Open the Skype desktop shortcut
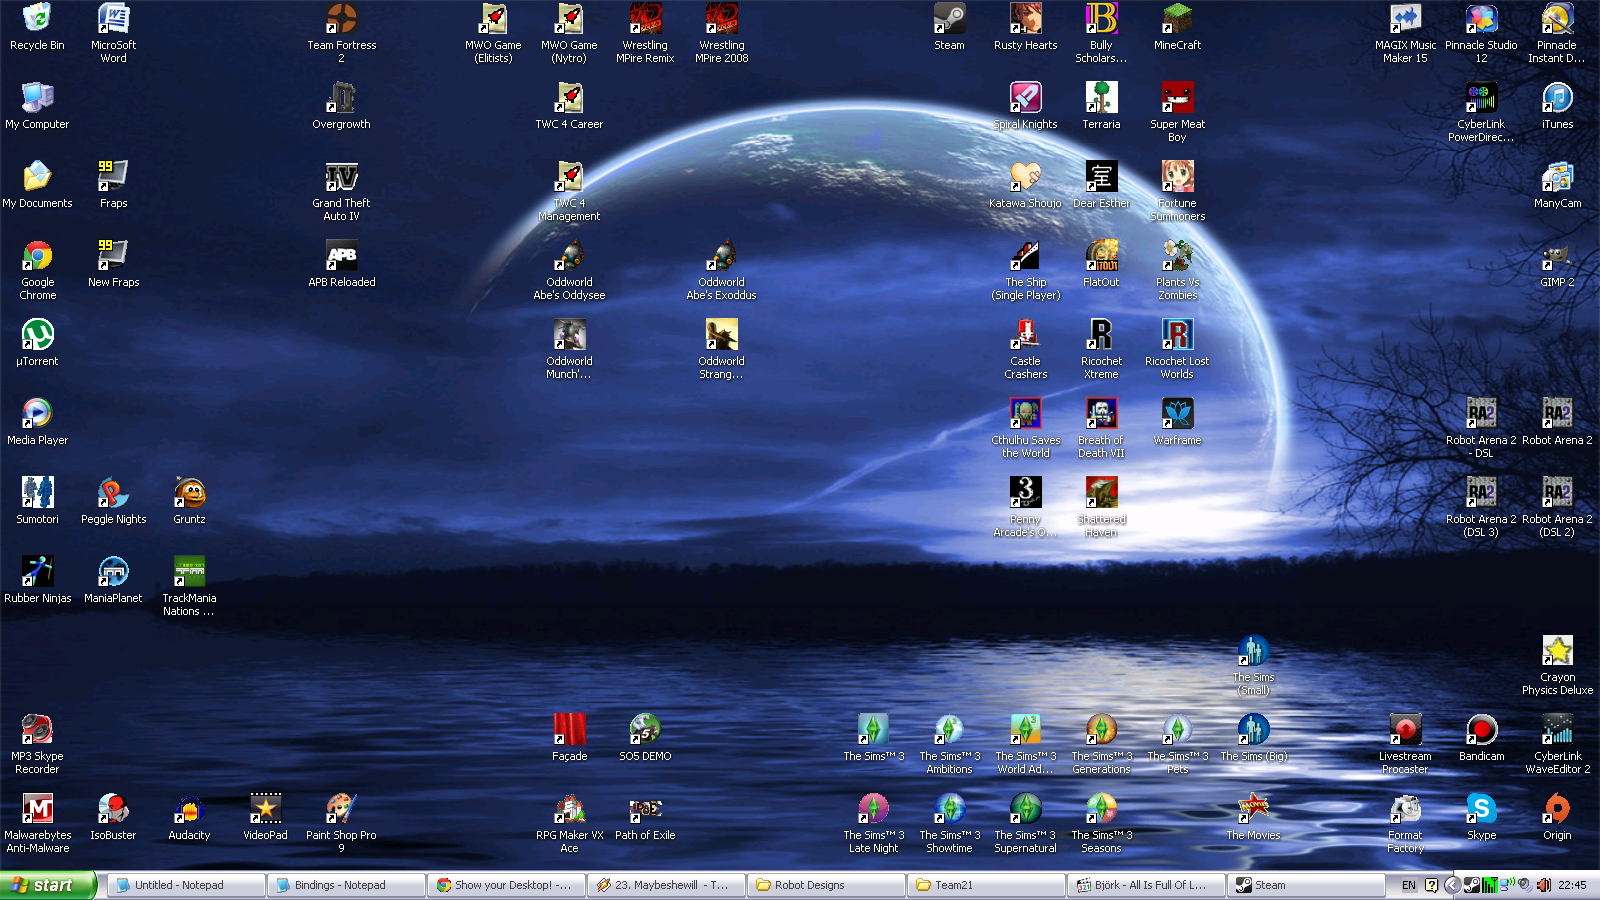Viewport: 1600px width, 900px height. [x=1481, y=810]
